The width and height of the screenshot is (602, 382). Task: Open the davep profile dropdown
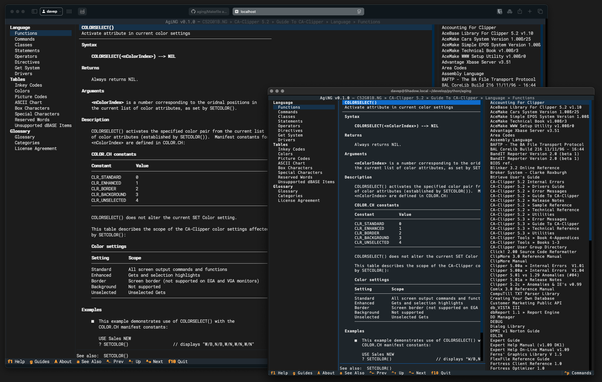coord(51,12)
